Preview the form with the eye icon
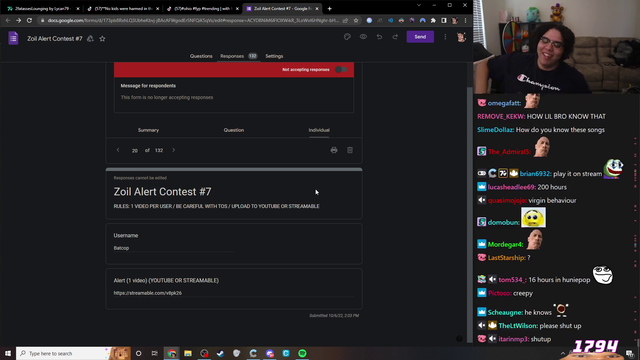This screenshot has height=360, width=640. pyautogui.click(x=363, y=37)
